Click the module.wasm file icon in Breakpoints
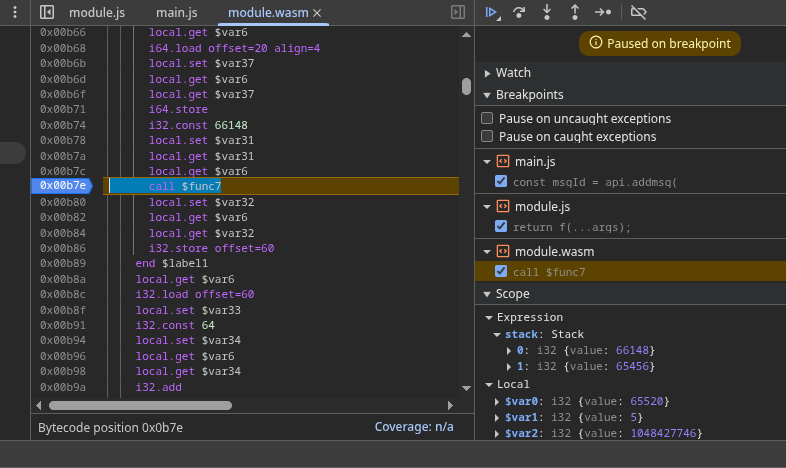The width and height of the screenshot is (786, 468). [503, 251]
